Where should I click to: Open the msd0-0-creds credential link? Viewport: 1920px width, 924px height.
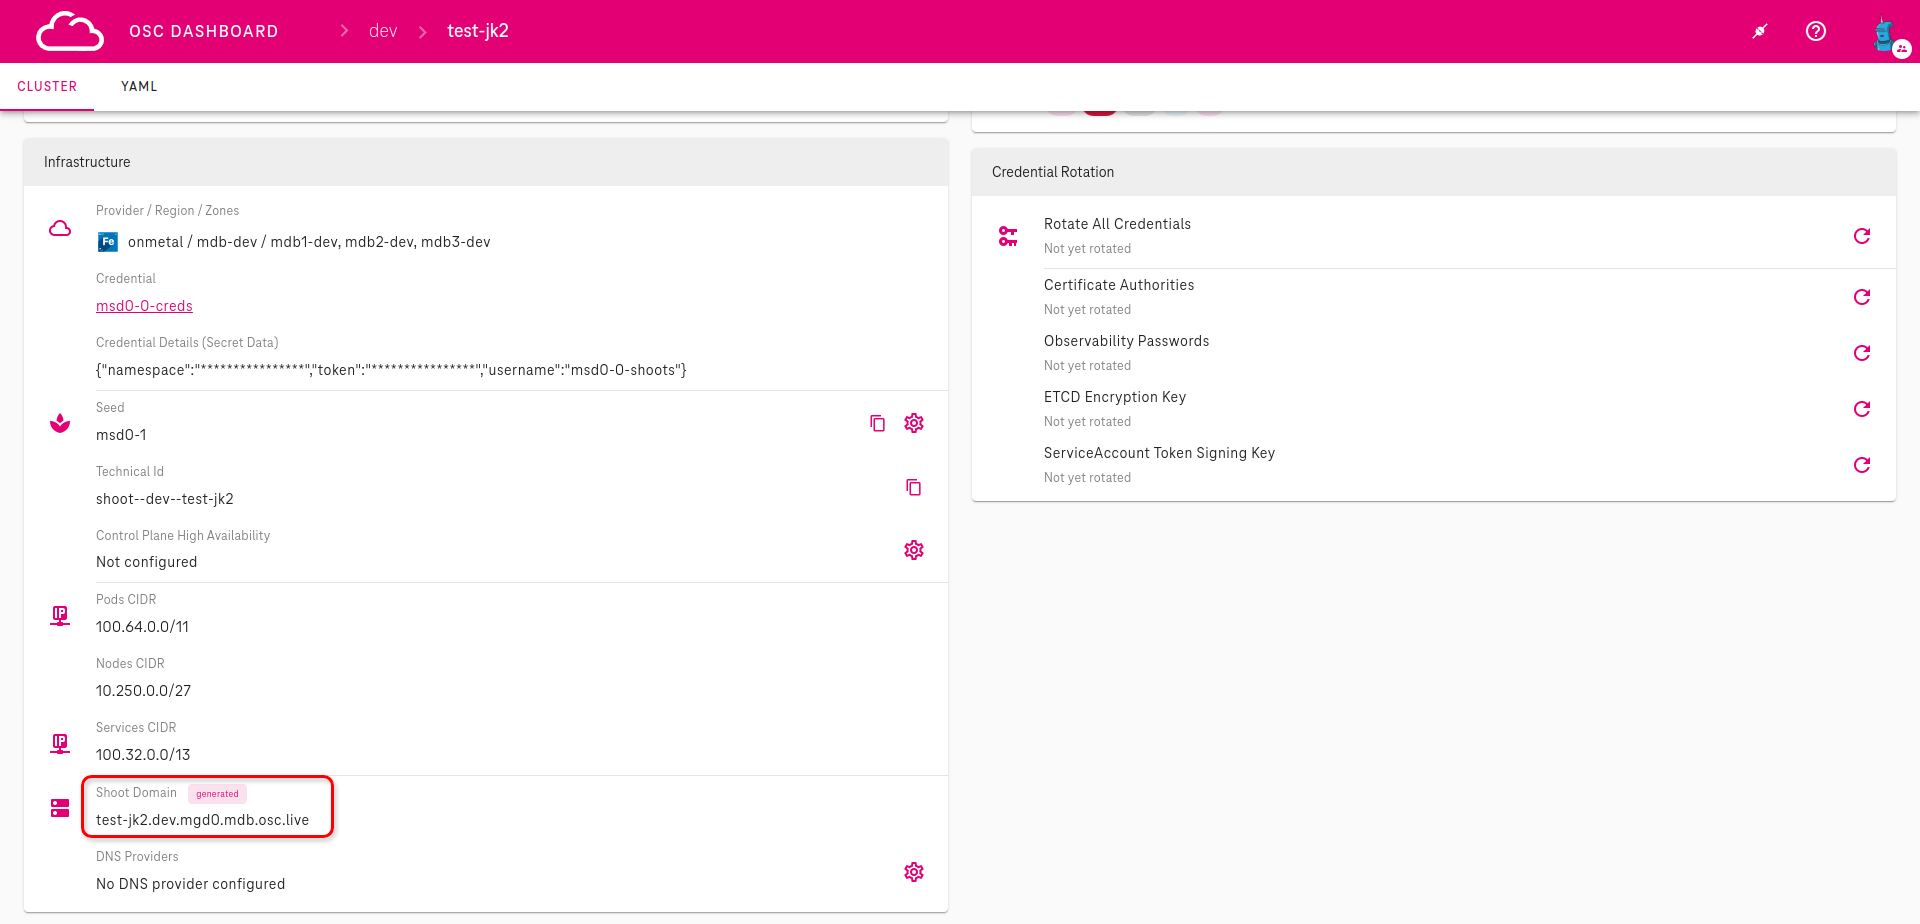tap(144, 306)
